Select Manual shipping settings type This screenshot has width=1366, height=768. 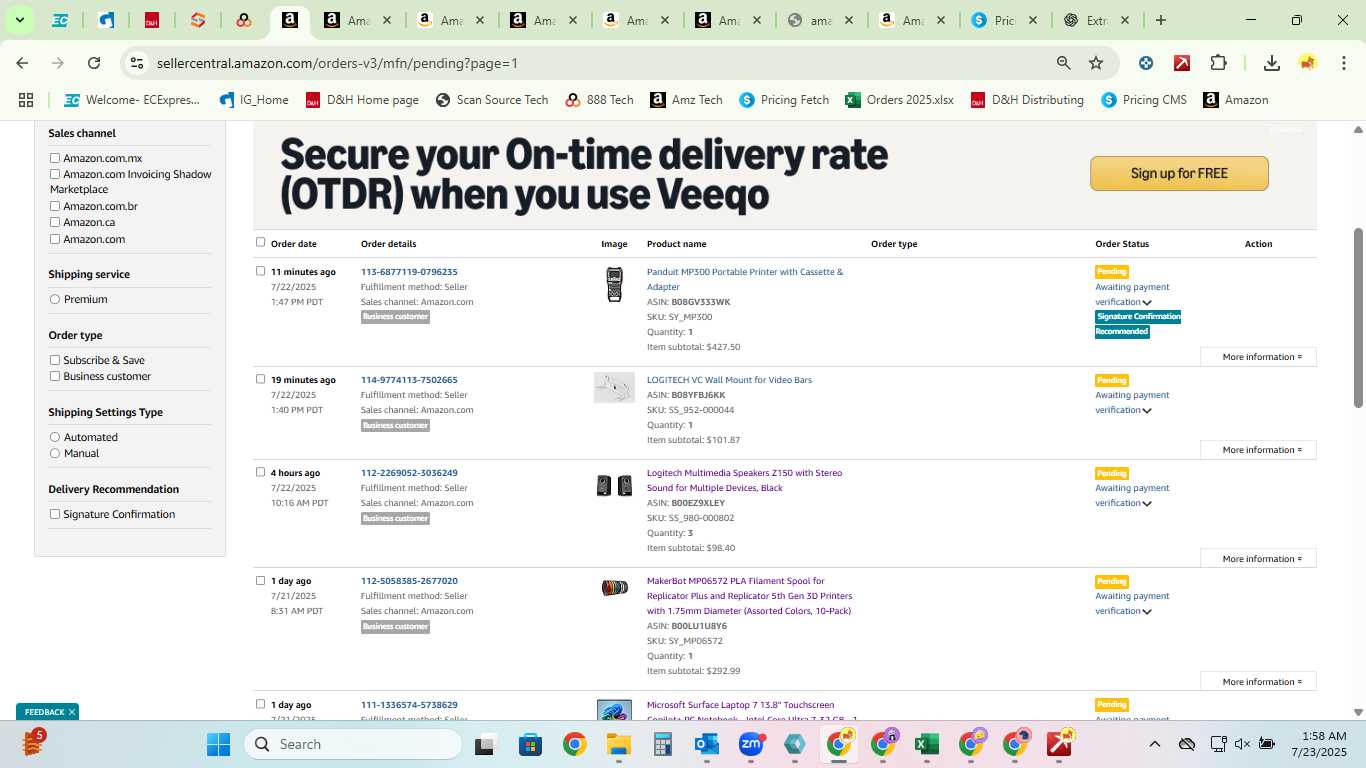click(55, 453)
